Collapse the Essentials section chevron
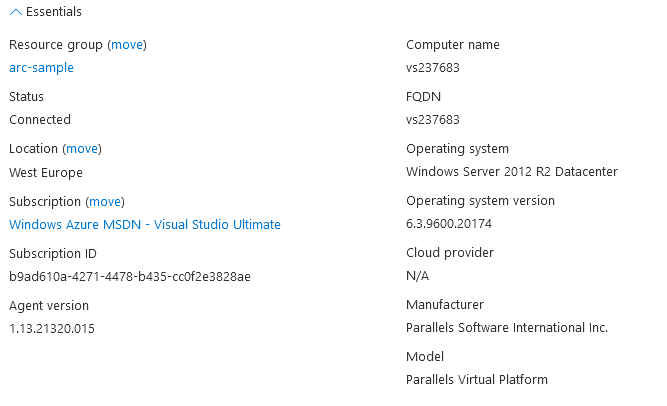Screen dimensions: 667x406 pyautogui.click(x=15, y=12)
